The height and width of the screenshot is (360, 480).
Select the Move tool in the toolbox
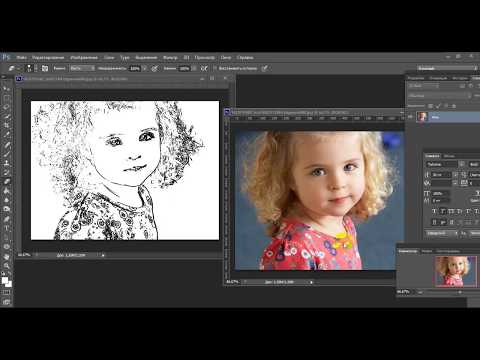tap(6, 88)
